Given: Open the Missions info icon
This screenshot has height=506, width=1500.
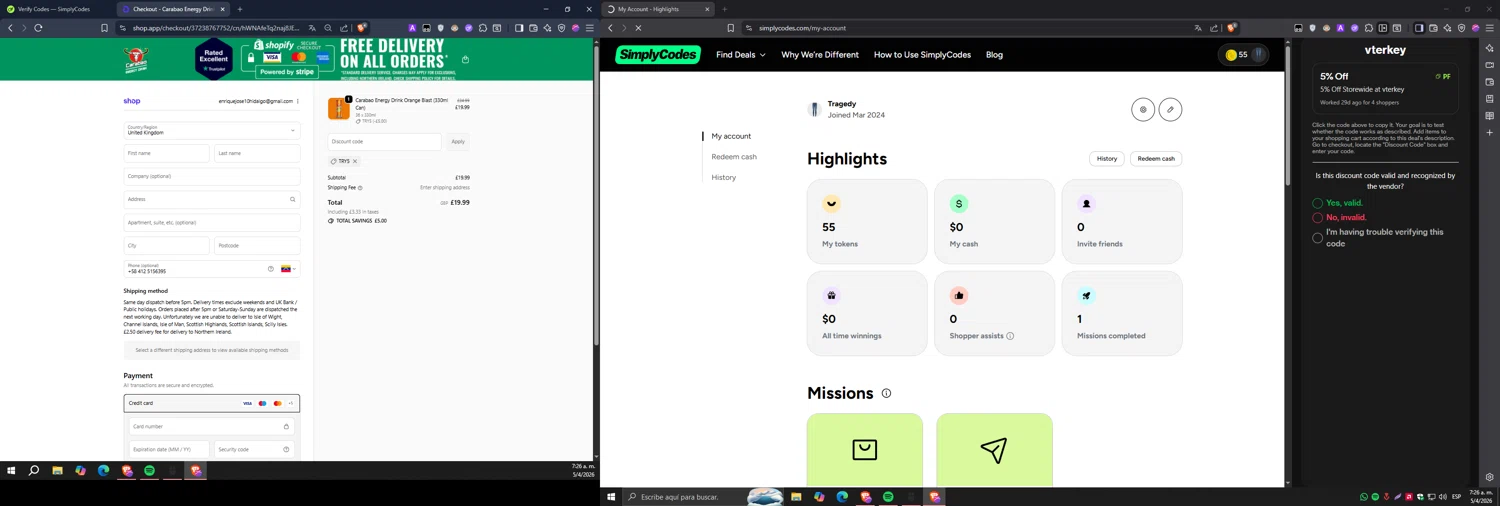Looking at the screenshot, I should click(x=886, y=393).
